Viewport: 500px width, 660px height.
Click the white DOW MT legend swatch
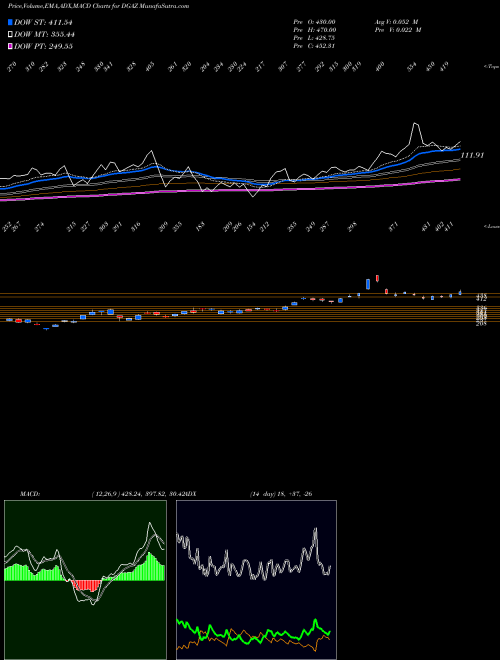point(10,34)
